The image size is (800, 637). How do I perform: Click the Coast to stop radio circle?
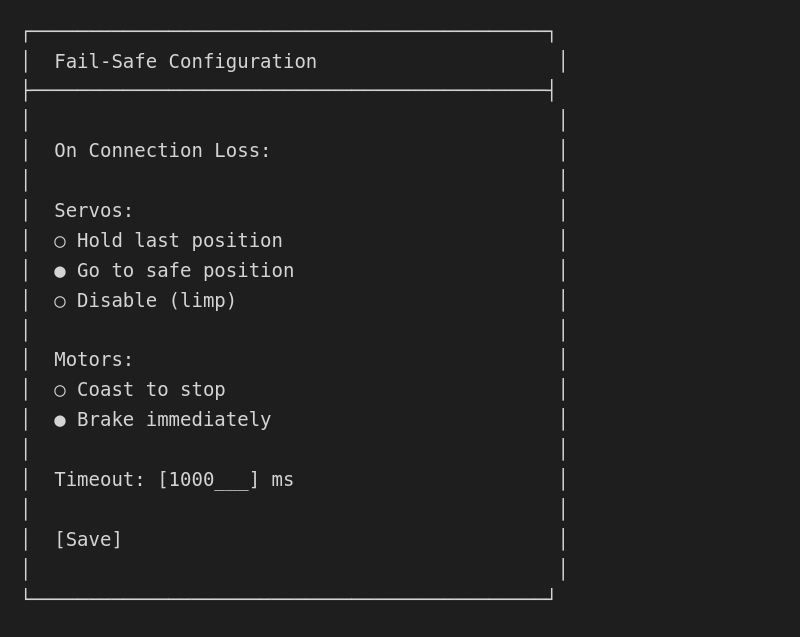[59, 389]
